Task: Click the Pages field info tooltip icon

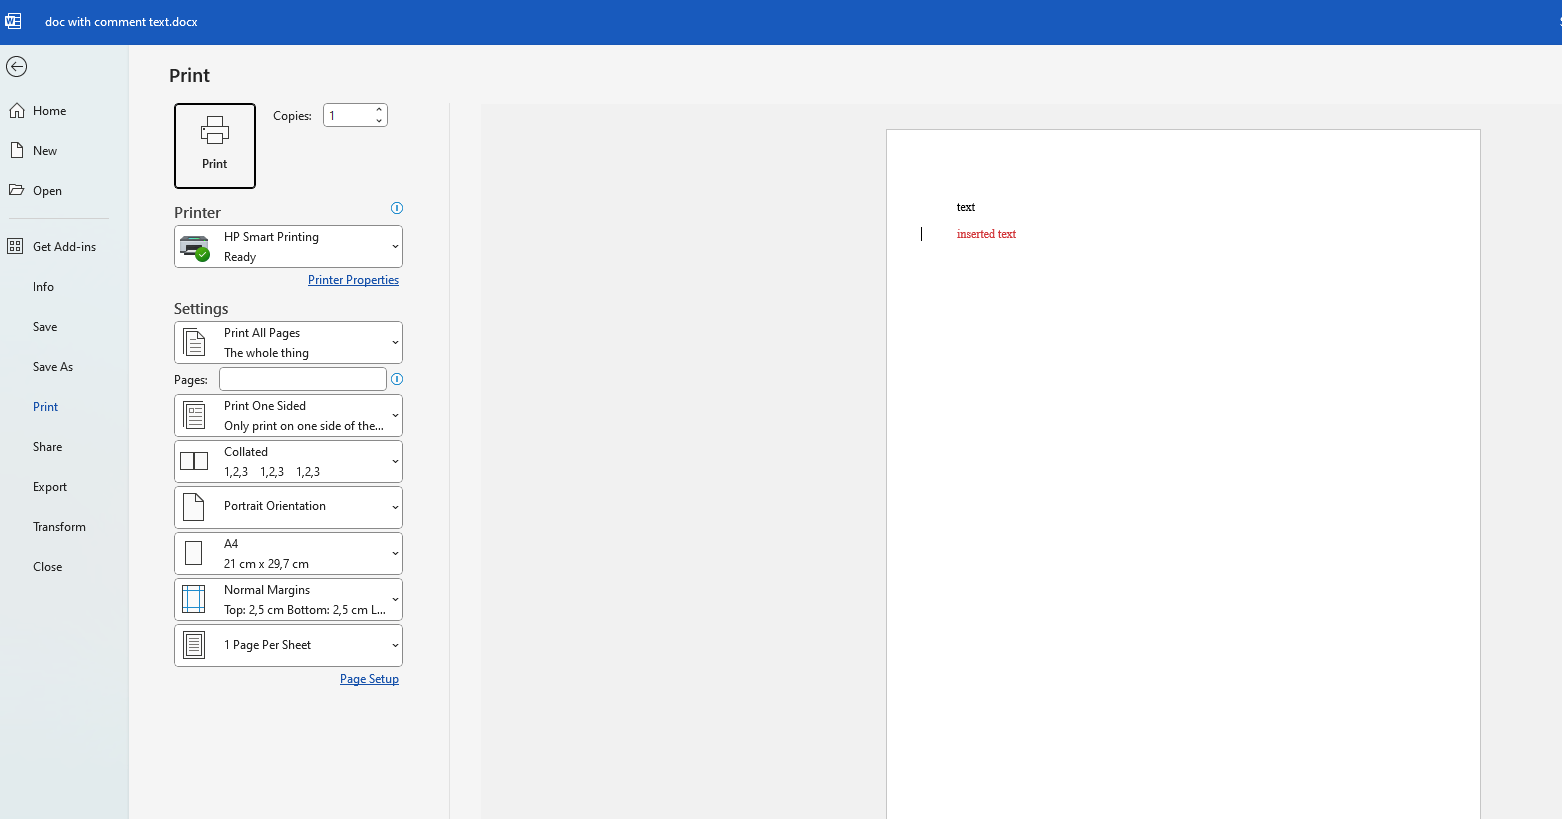Action: click(x=397, y=379)
